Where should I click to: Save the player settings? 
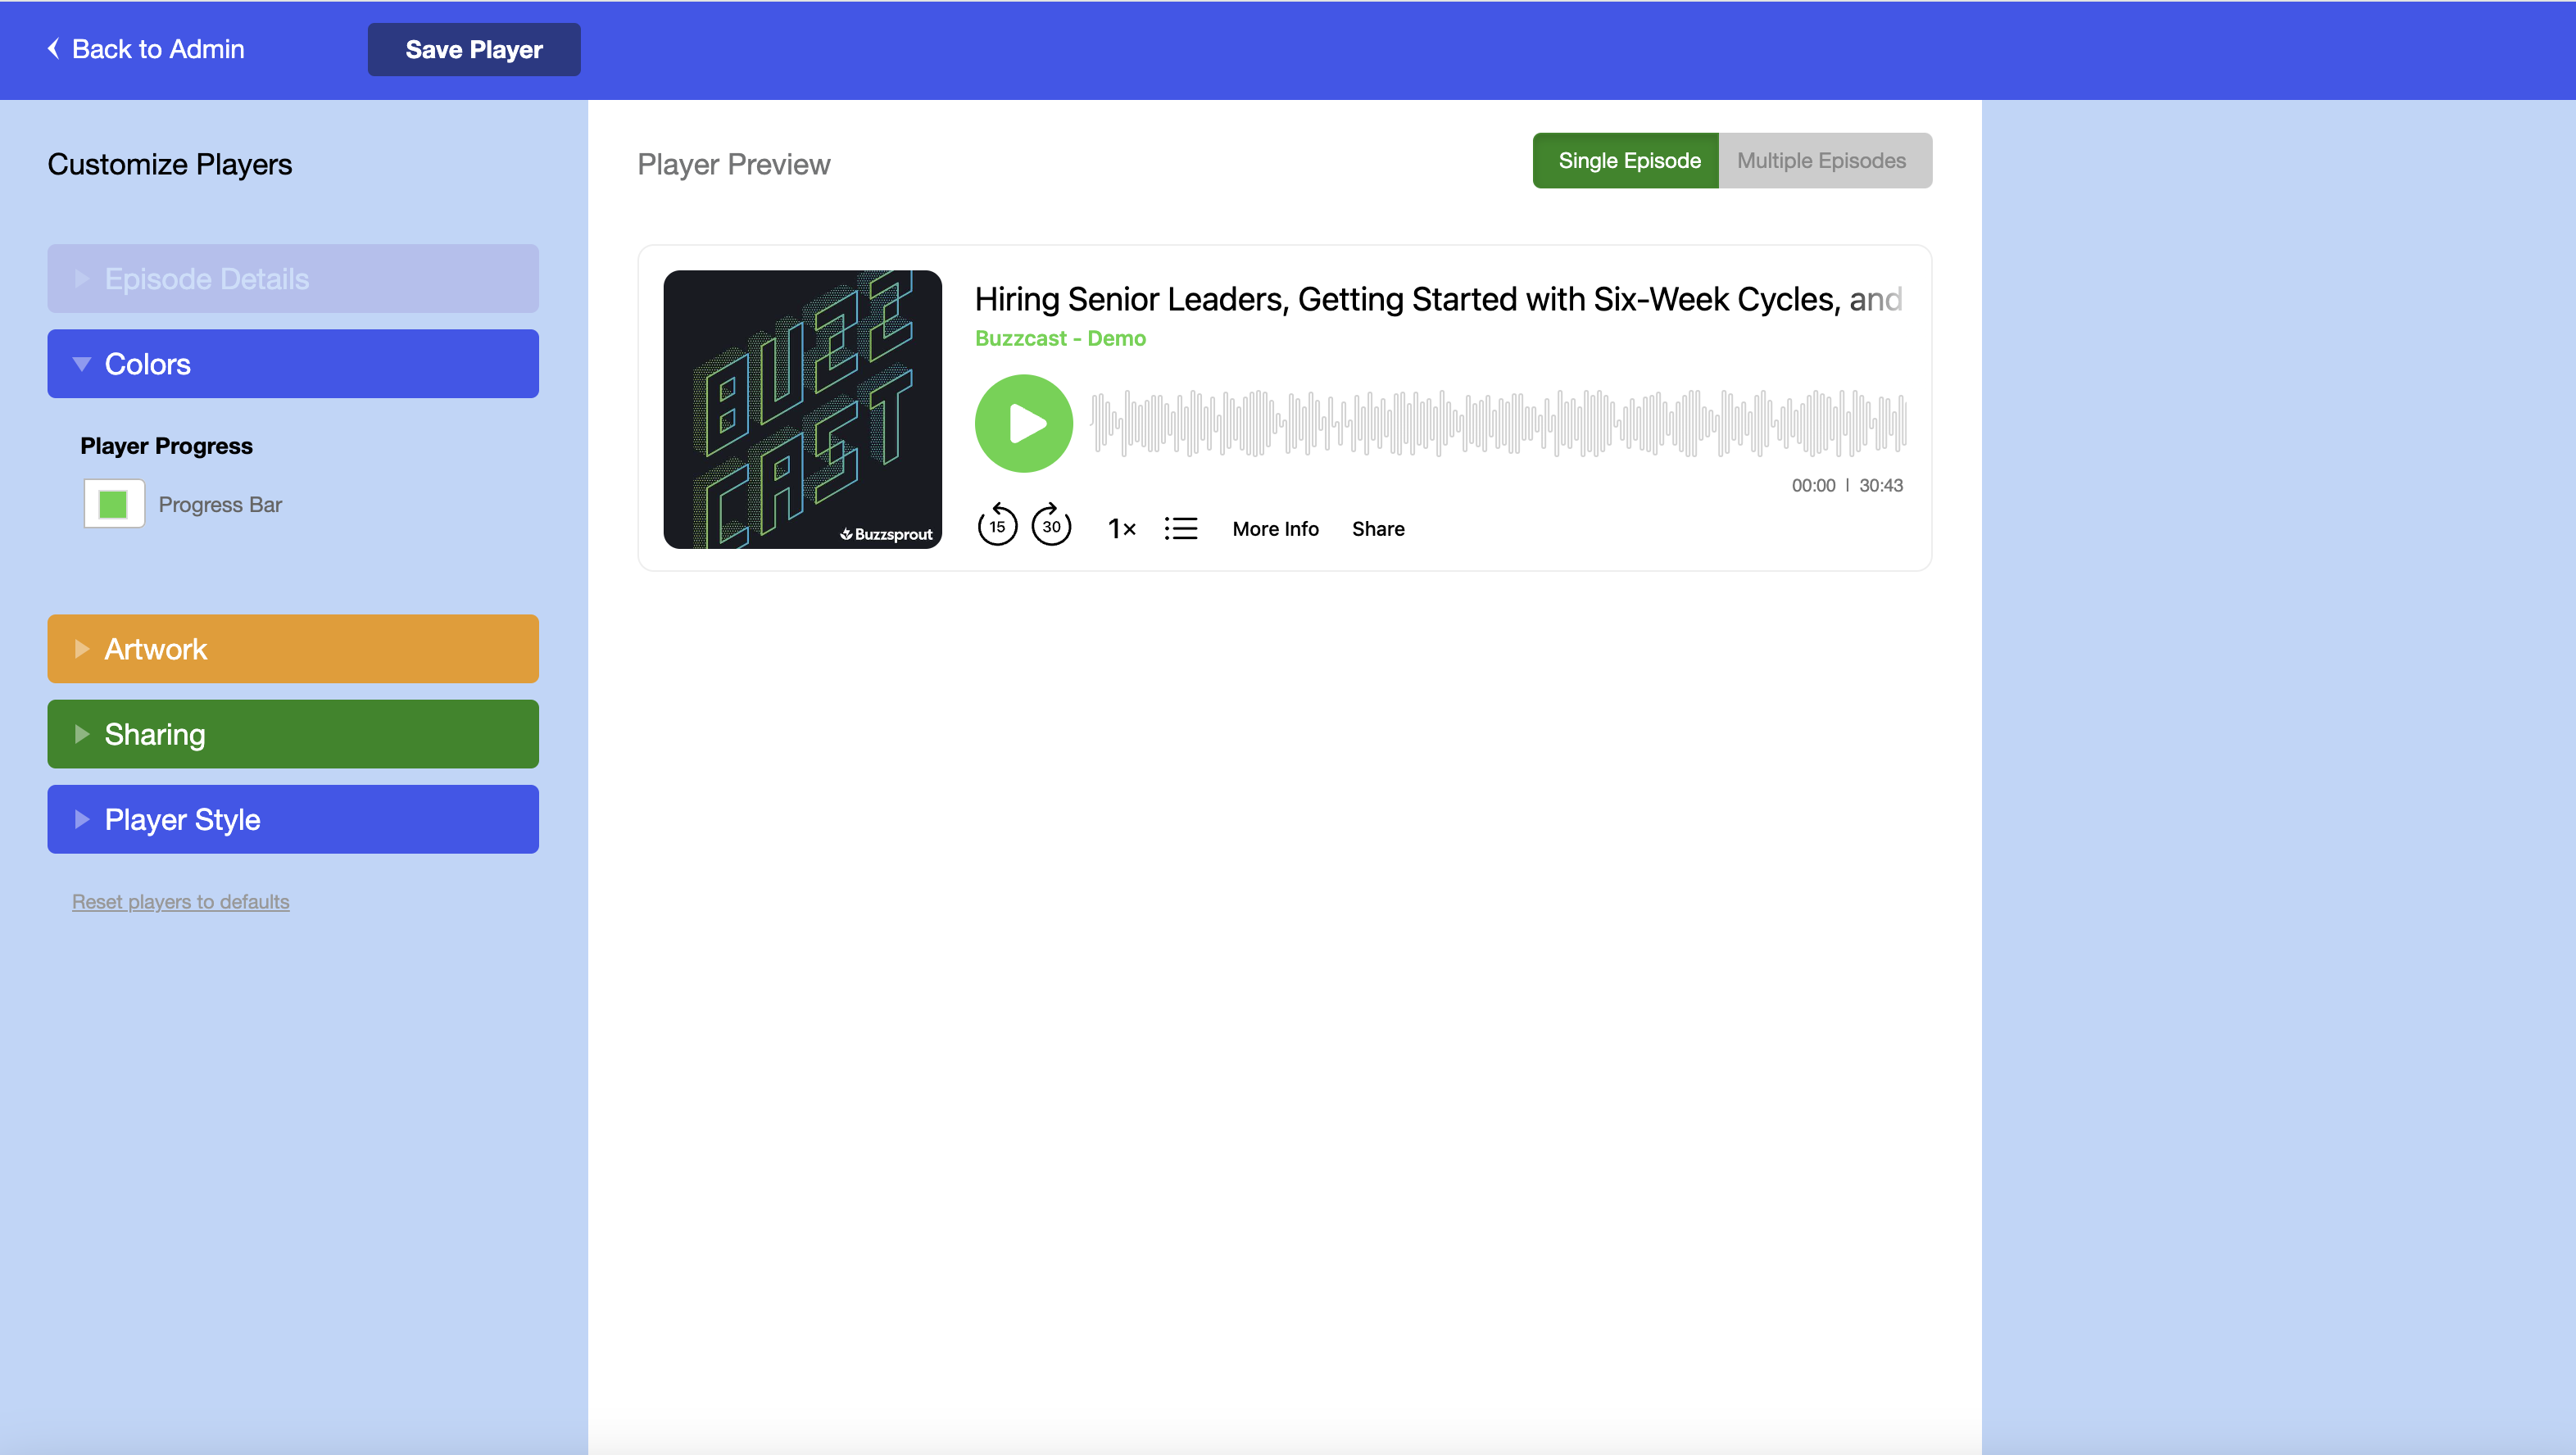coord(474,49)
